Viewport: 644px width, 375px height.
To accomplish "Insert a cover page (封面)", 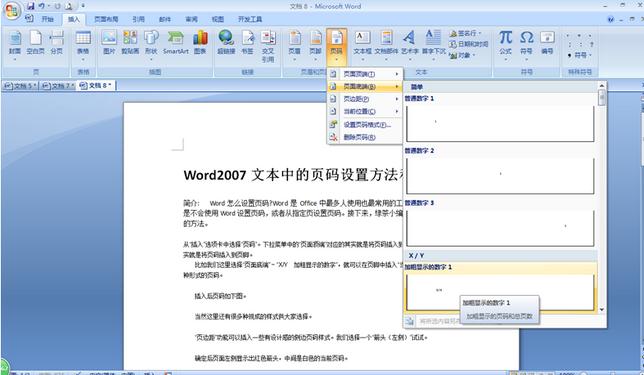I will click(15, 45).
